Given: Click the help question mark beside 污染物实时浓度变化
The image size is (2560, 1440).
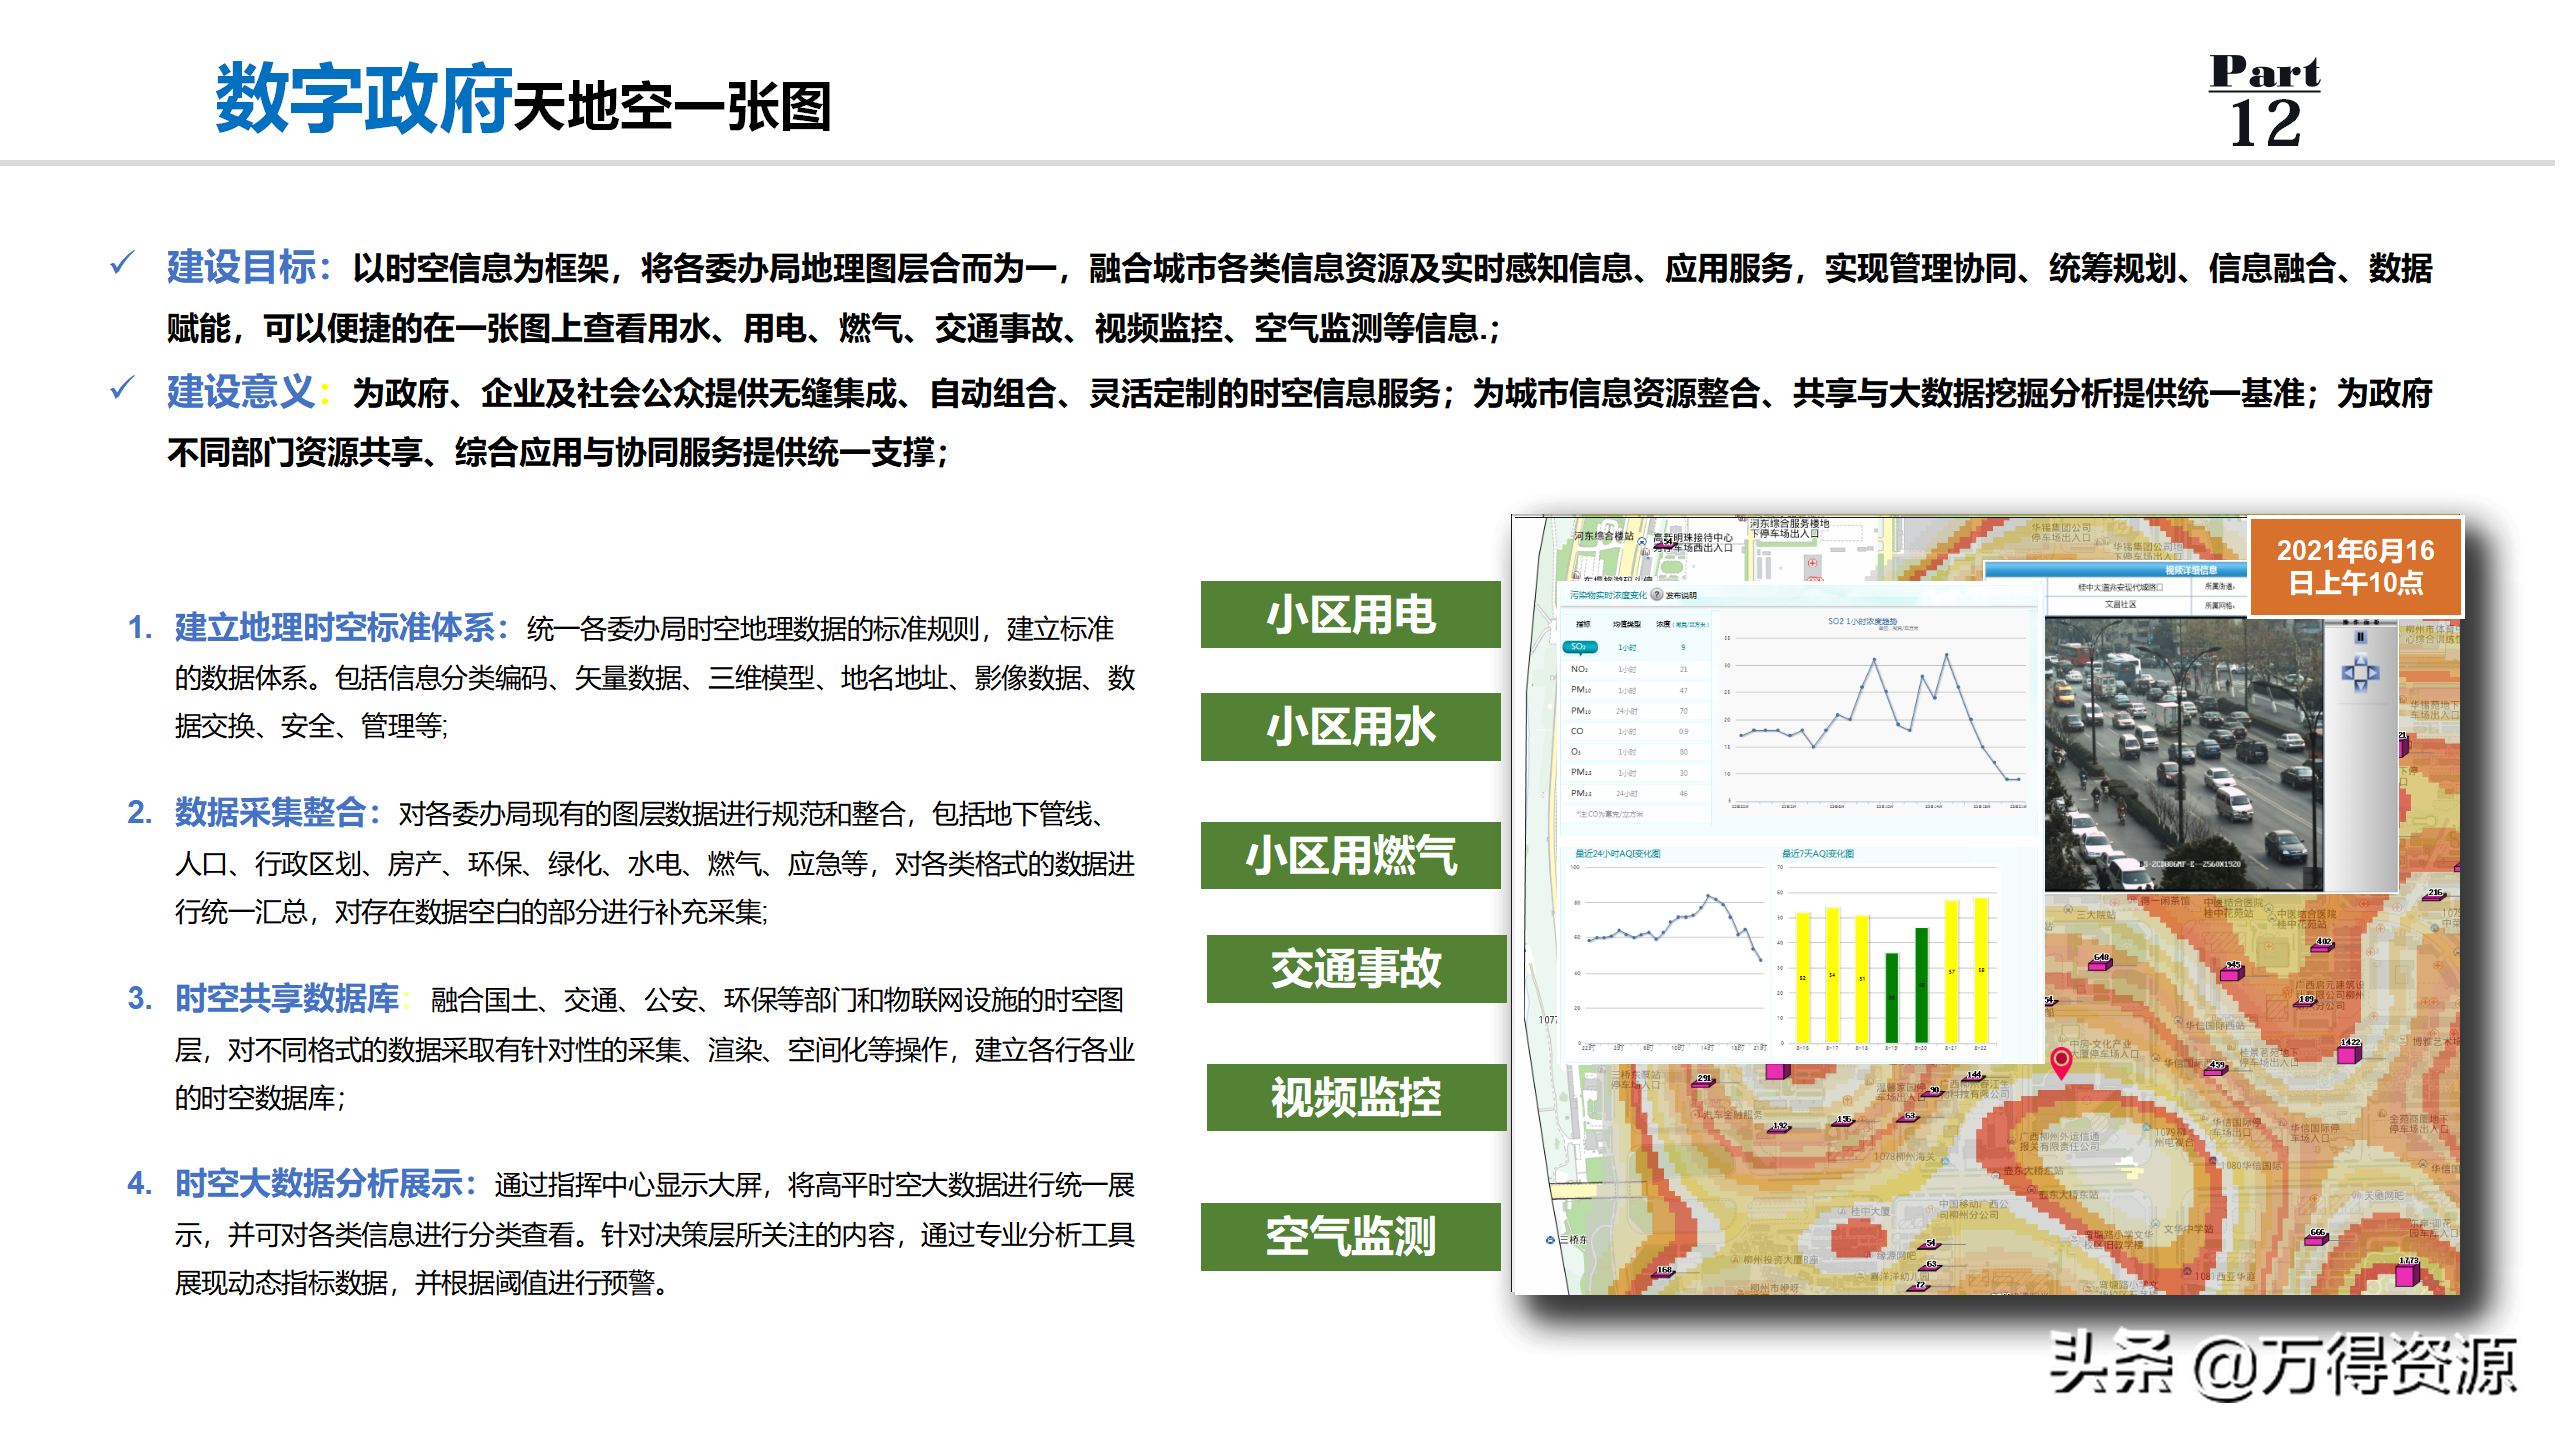Looking at the screenshot, I should (x=1657, y=595).
